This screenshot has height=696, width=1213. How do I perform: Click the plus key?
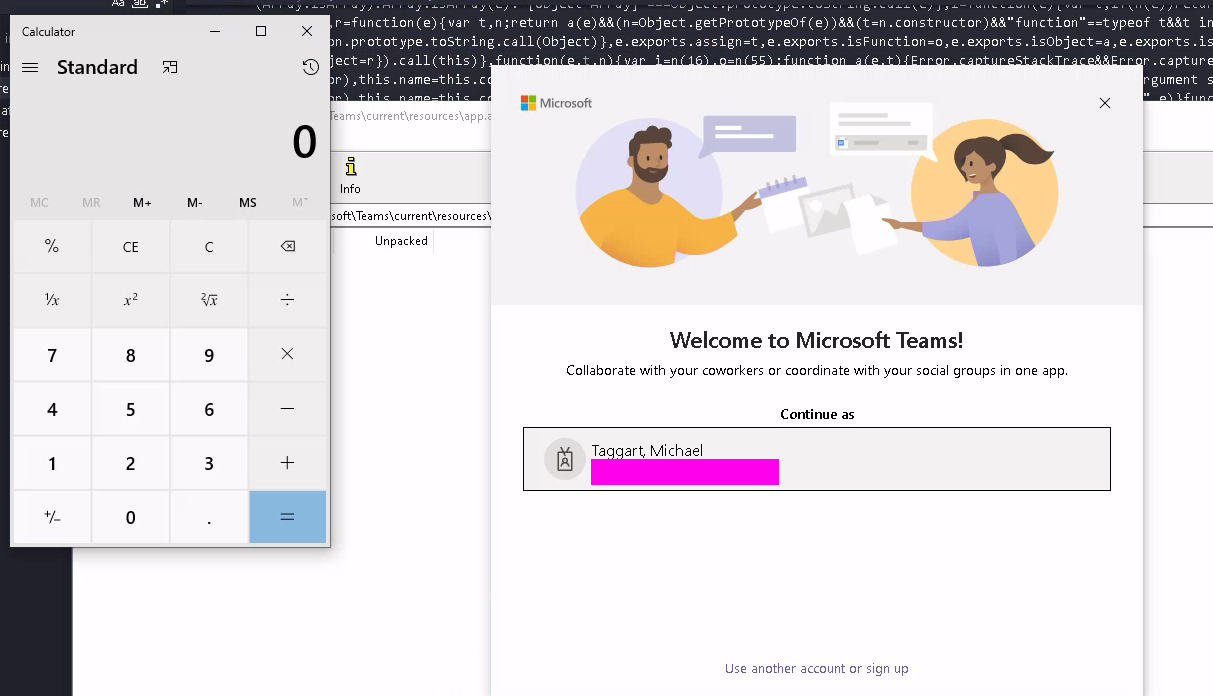click(x=288, y=463)
